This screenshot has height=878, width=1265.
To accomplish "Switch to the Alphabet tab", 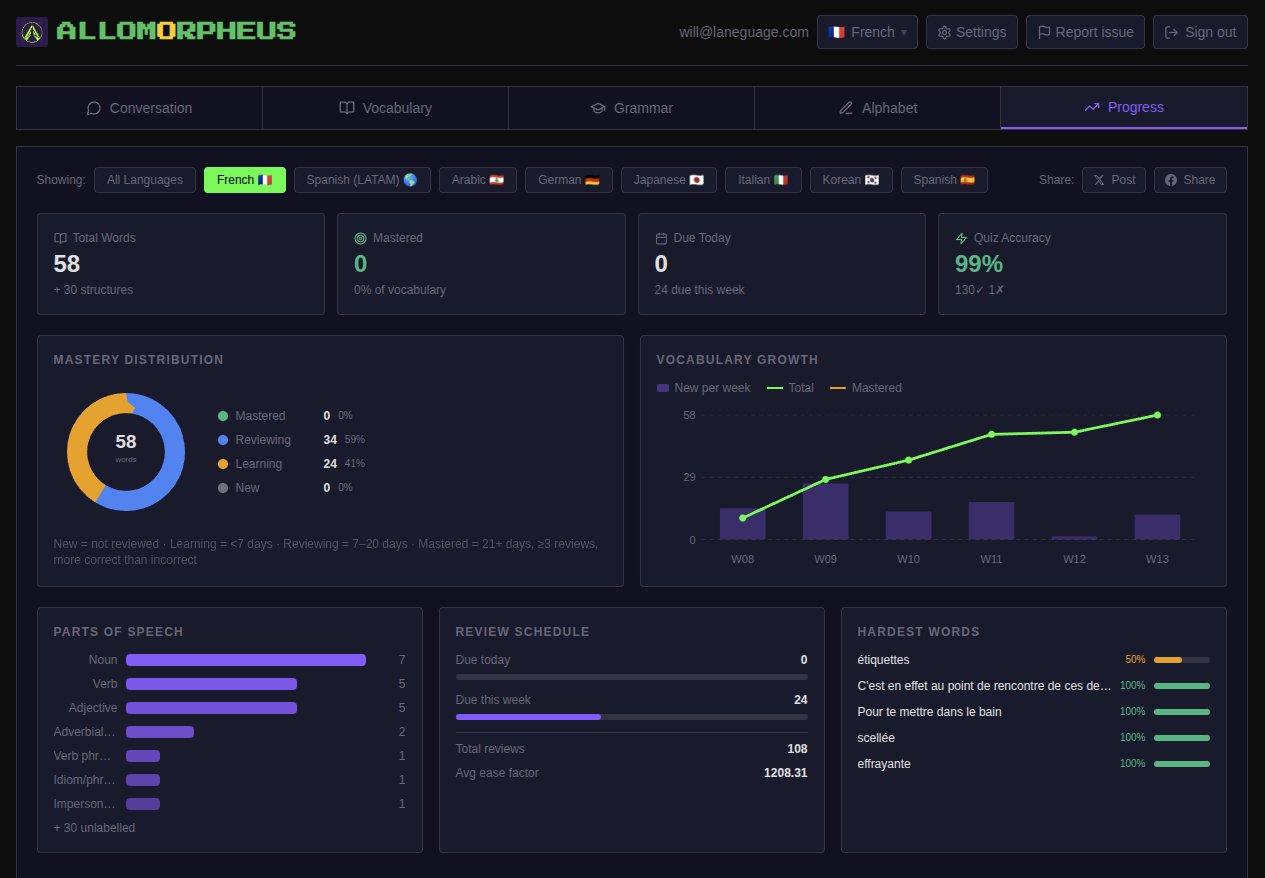I will coord(877,108).
